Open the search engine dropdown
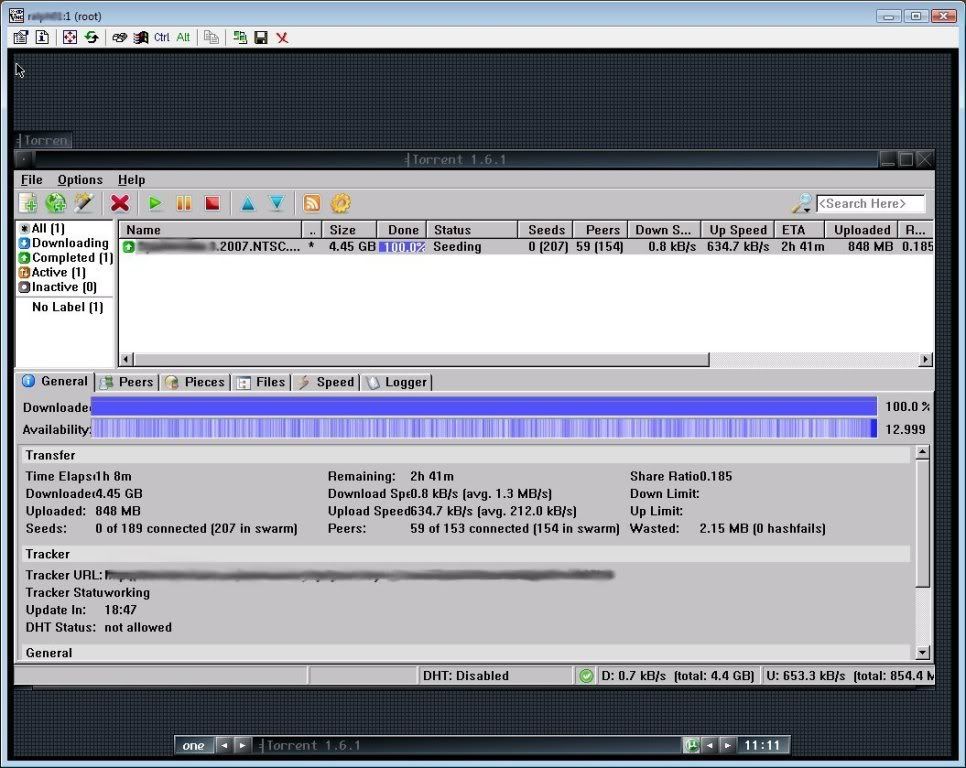The height and width of the screenshot is (768, 966). pos(802,203)
